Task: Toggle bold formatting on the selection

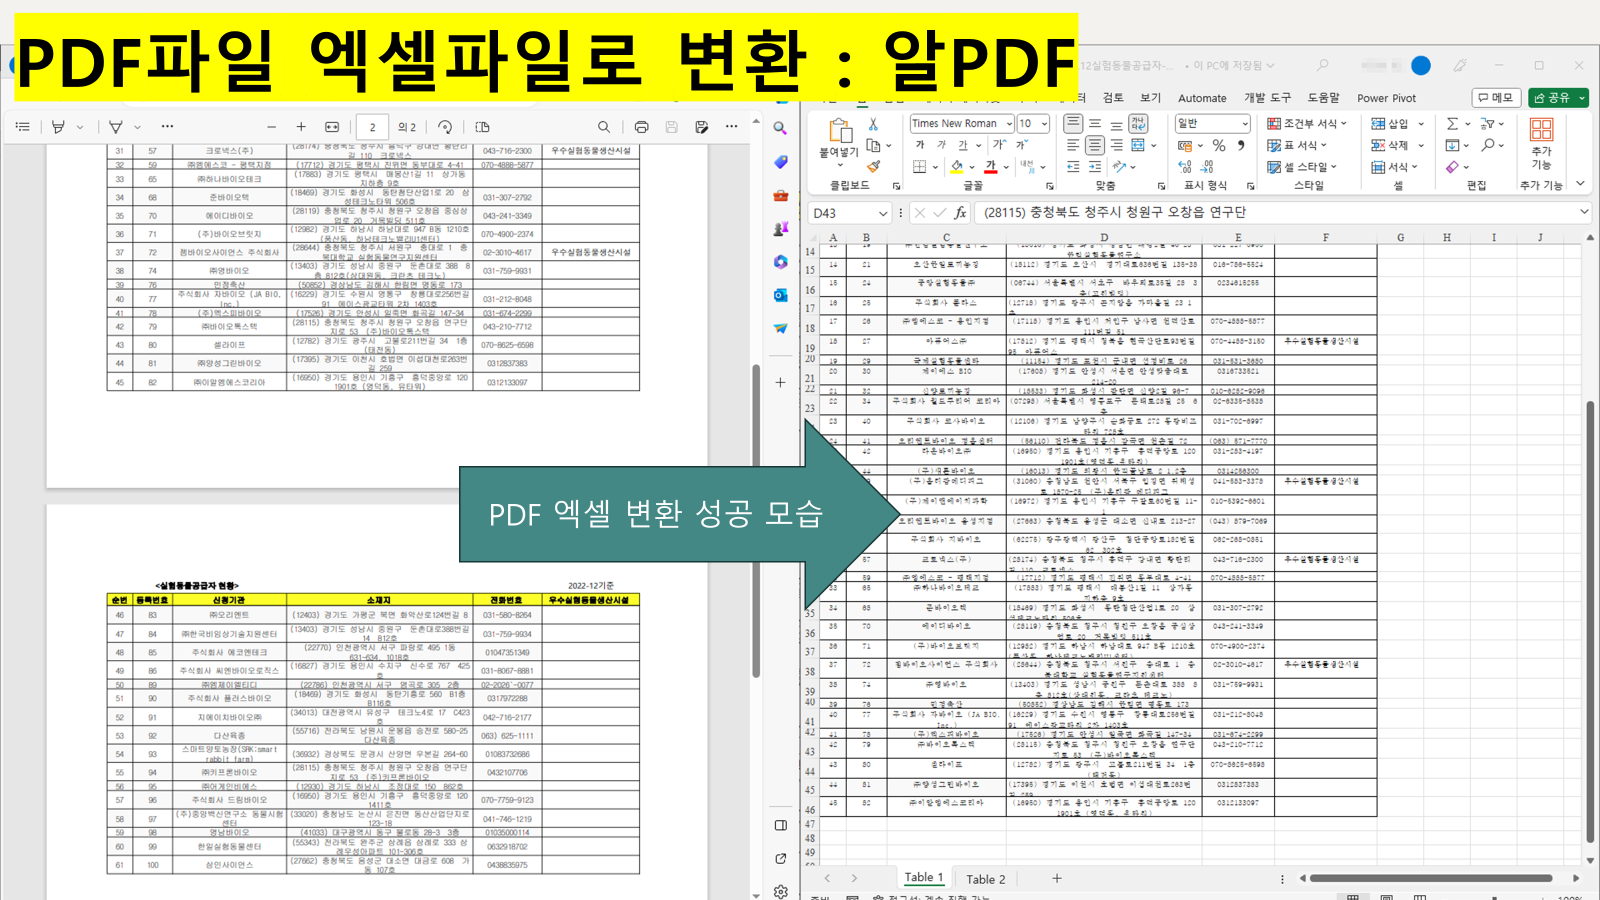Action: pos(920,144)
